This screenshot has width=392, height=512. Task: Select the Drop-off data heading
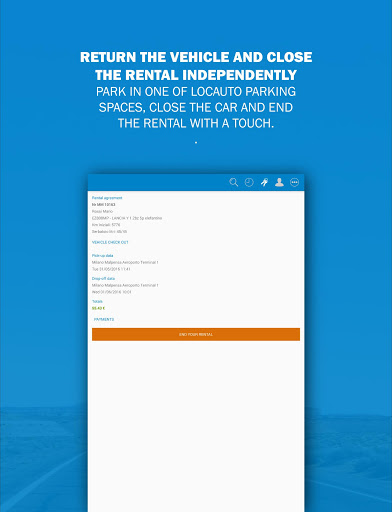point(103,278)
